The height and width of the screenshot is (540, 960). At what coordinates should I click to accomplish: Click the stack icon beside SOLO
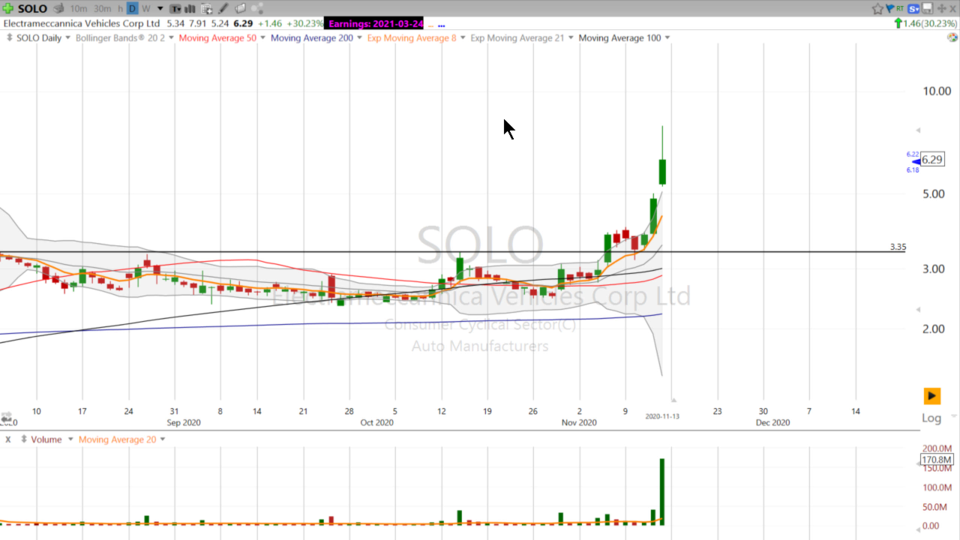(x=59, y=9)
